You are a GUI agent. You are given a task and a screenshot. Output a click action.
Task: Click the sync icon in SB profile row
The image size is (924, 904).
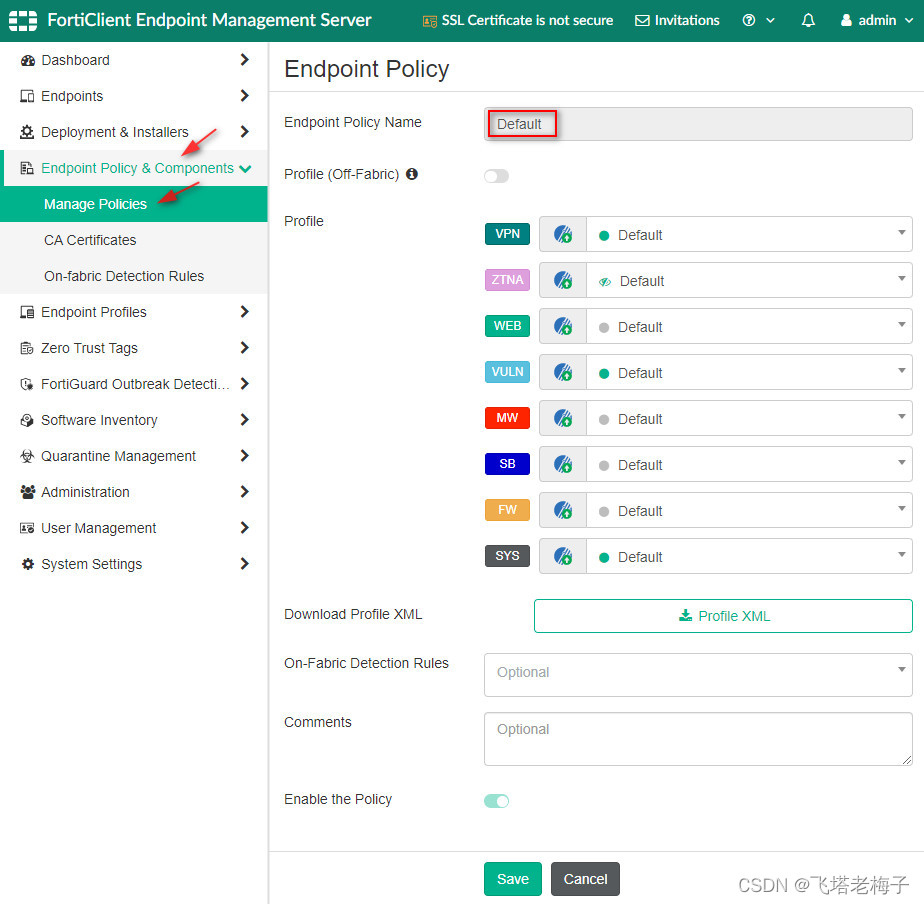pos(563,464)
